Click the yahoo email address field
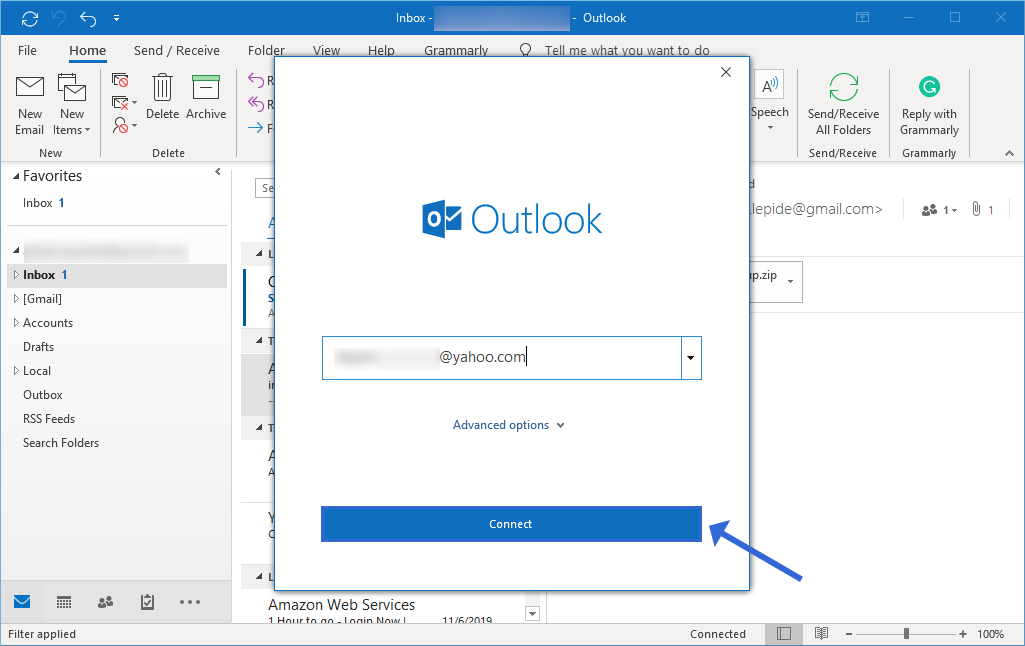 [x=501, y=358]
